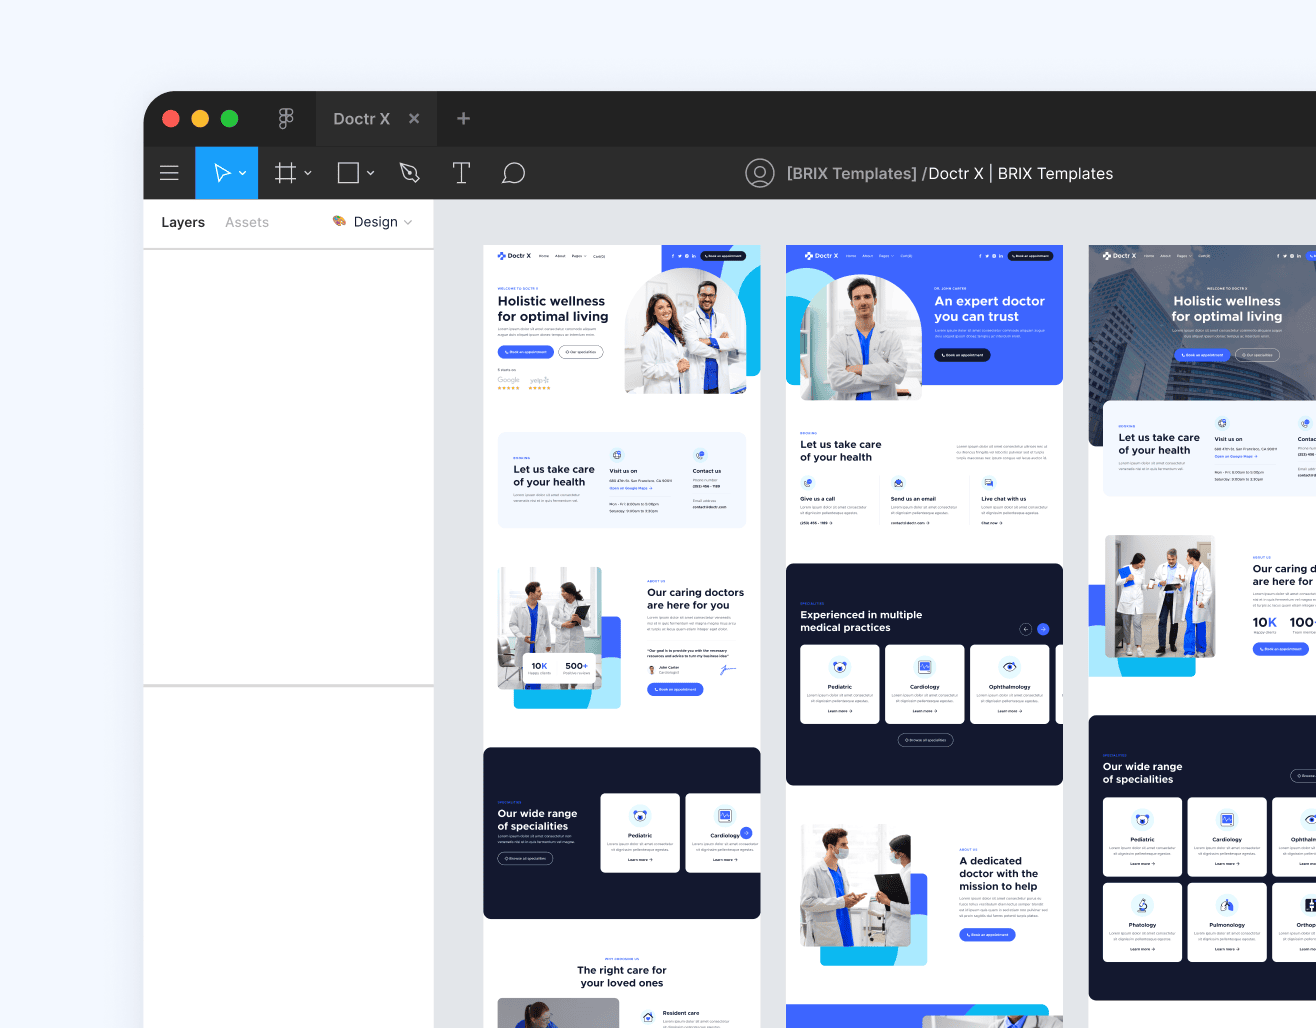Viewport: 1316px width, 1028px height.
Task: Select the expert doctor hero frame on canvas
Action: tap(923, 315)
